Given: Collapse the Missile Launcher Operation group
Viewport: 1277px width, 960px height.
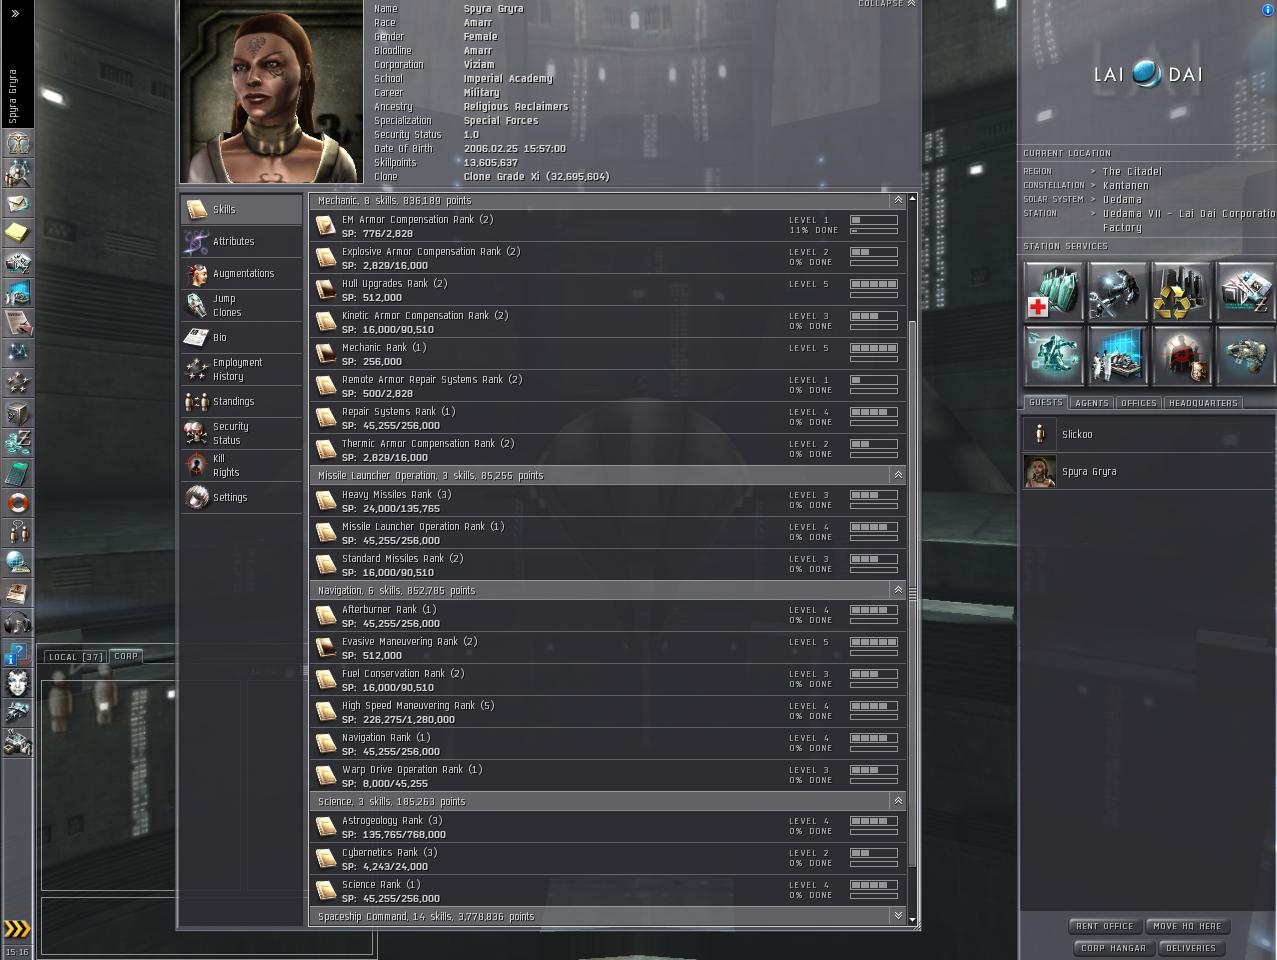Looking at the screenshot, I should click(898, 475).
